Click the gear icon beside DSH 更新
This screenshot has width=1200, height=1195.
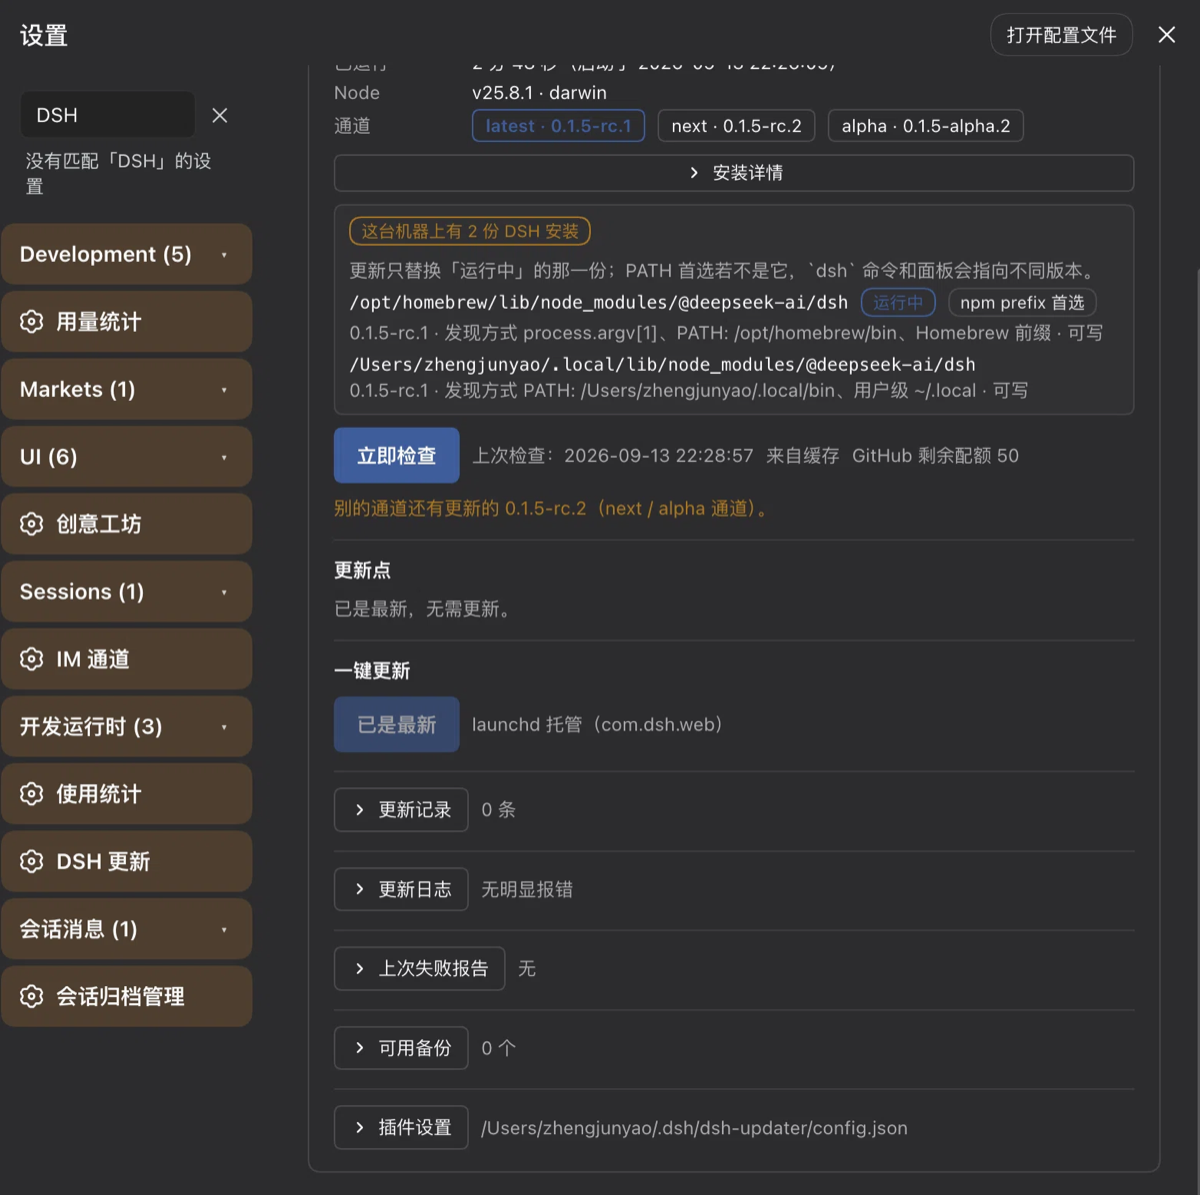pos(32,861)
